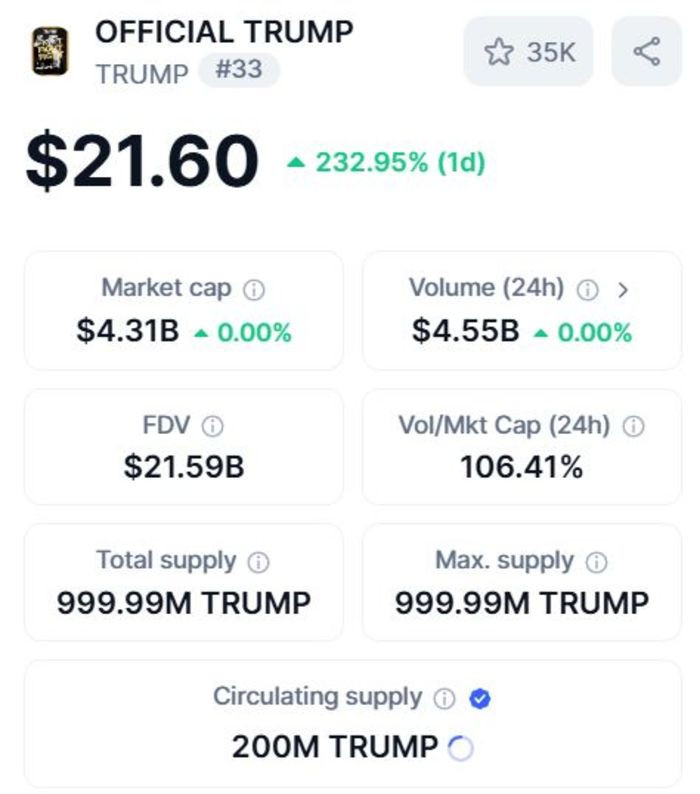This screenshot has height=794, width=700.
Task: Open the share options icon
Action: (646, 51)
